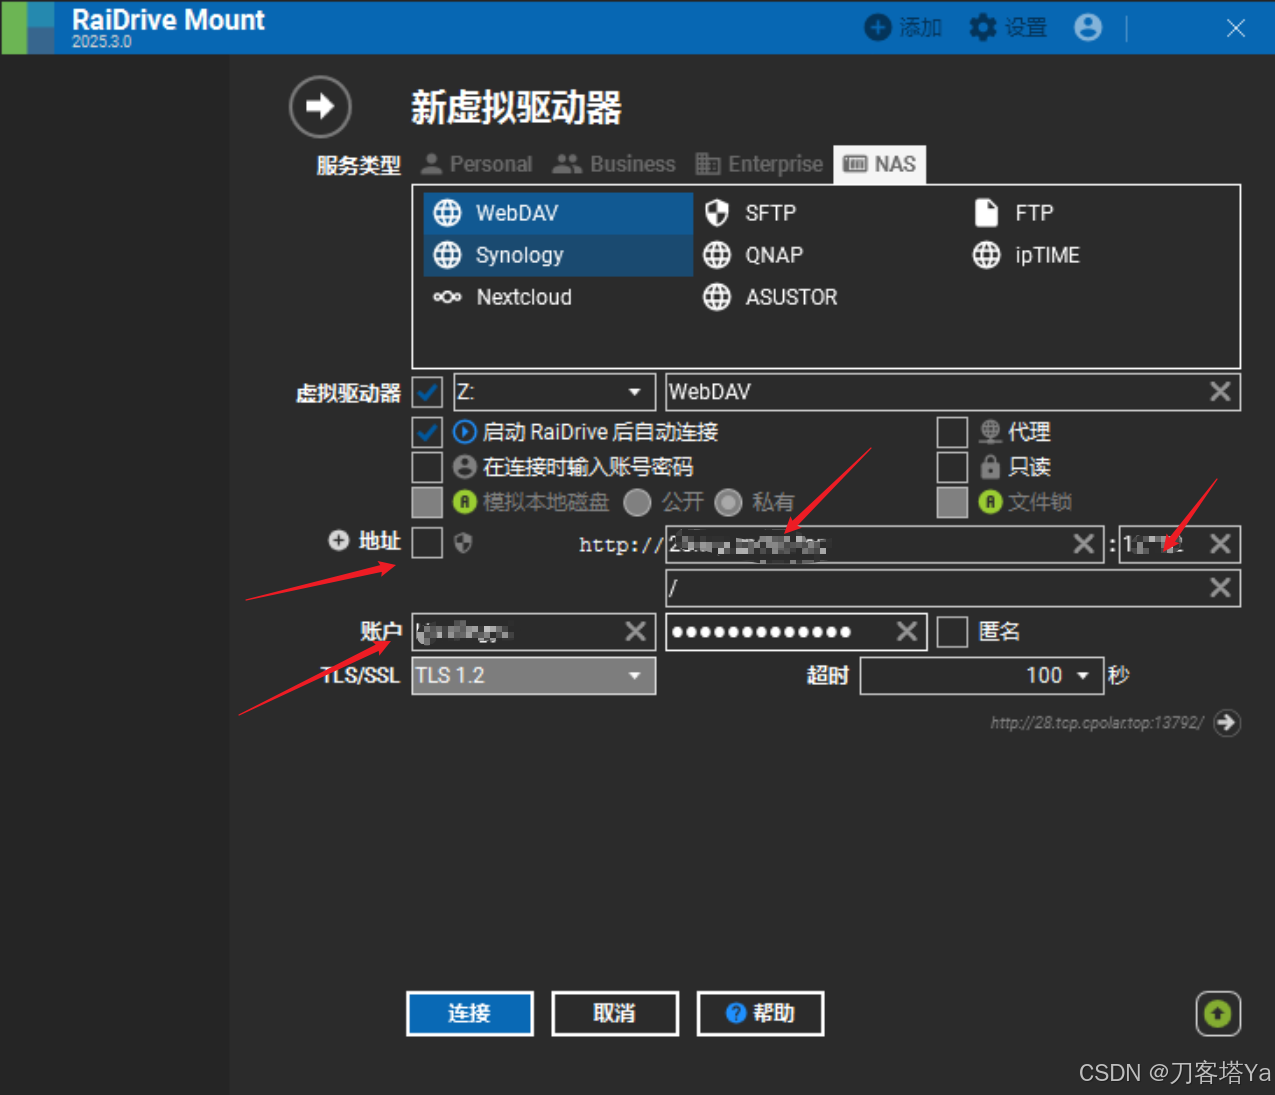This screenshot has width=1275, height=1095.
Task: Click the http://28.tcp.cpolar.top:13792/ URL text
Action: (x=1097, y=723)
